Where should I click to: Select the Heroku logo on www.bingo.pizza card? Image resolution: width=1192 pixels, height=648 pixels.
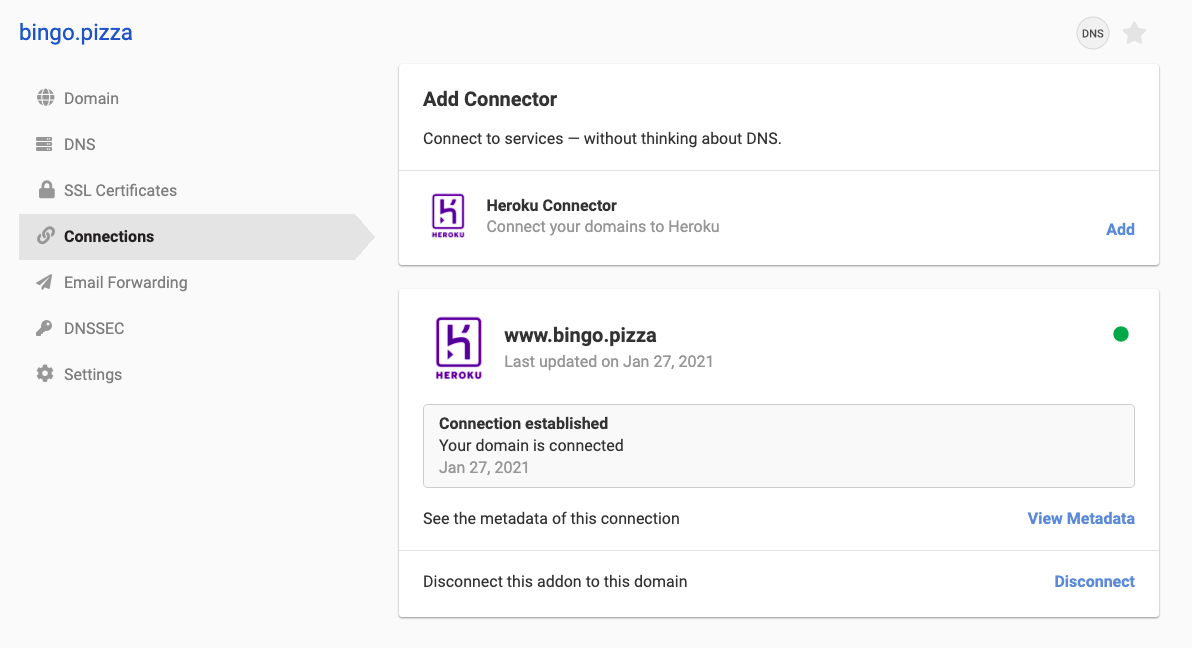(x=457, y=347)
